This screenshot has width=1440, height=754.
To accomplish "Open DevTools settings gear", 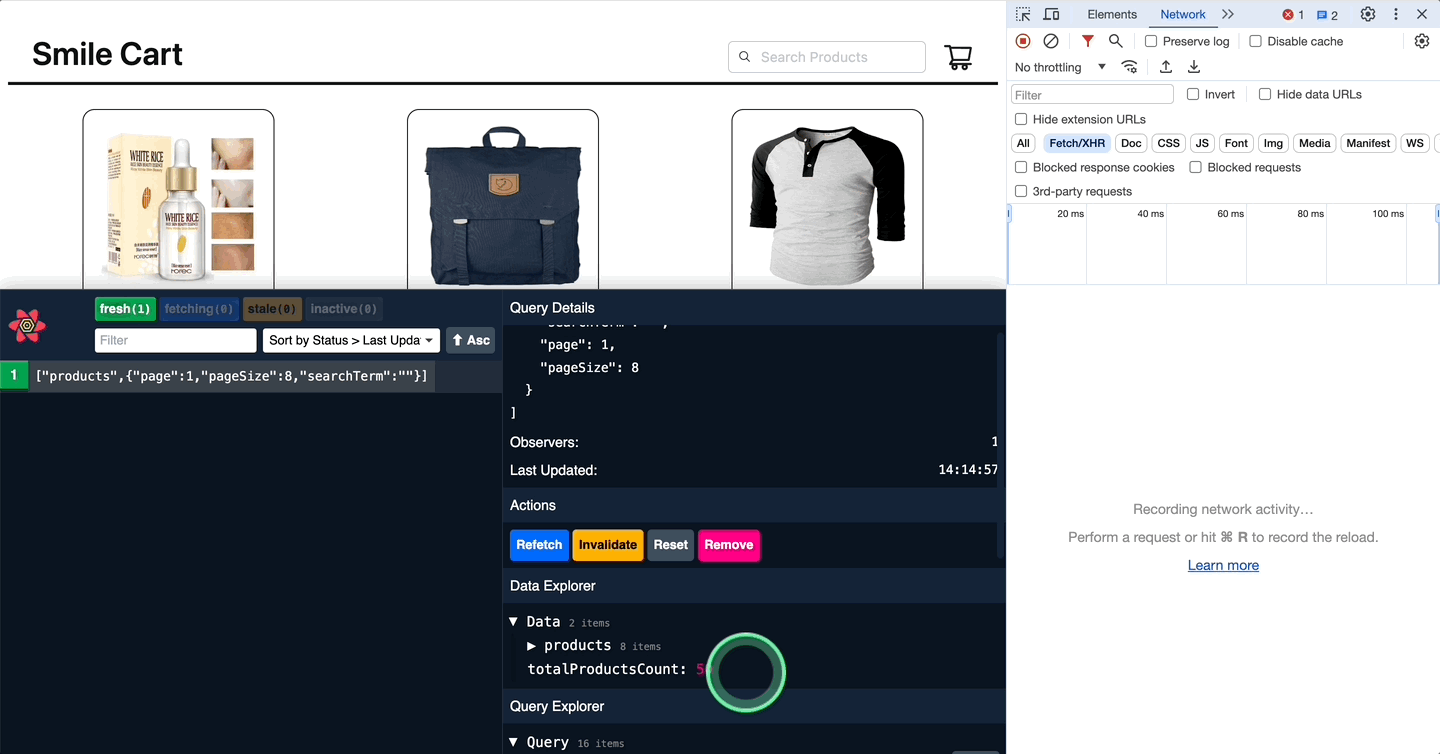I will coord(1367,14).
